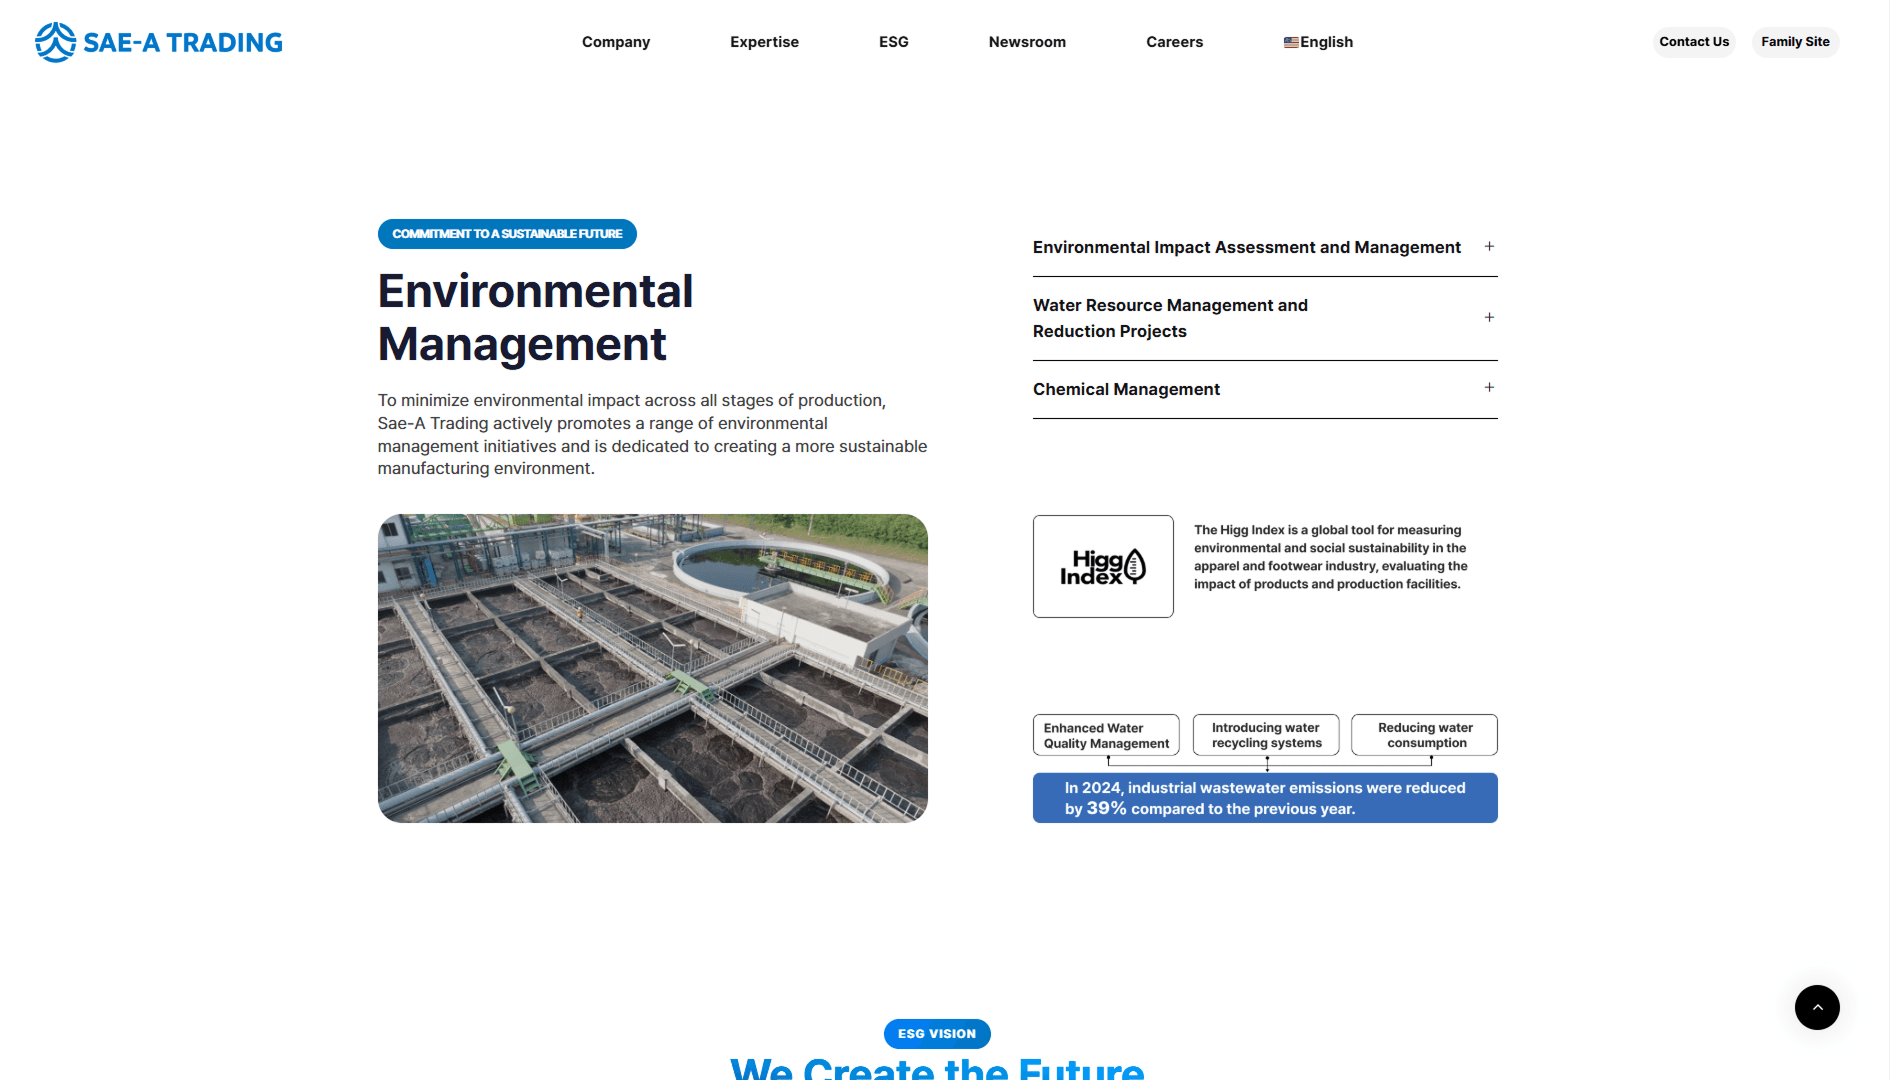The height and width of the screenshot is (1080, 1890).
Task: Click the scroll-to-top arrow button
Action: click(1817, 1007)
